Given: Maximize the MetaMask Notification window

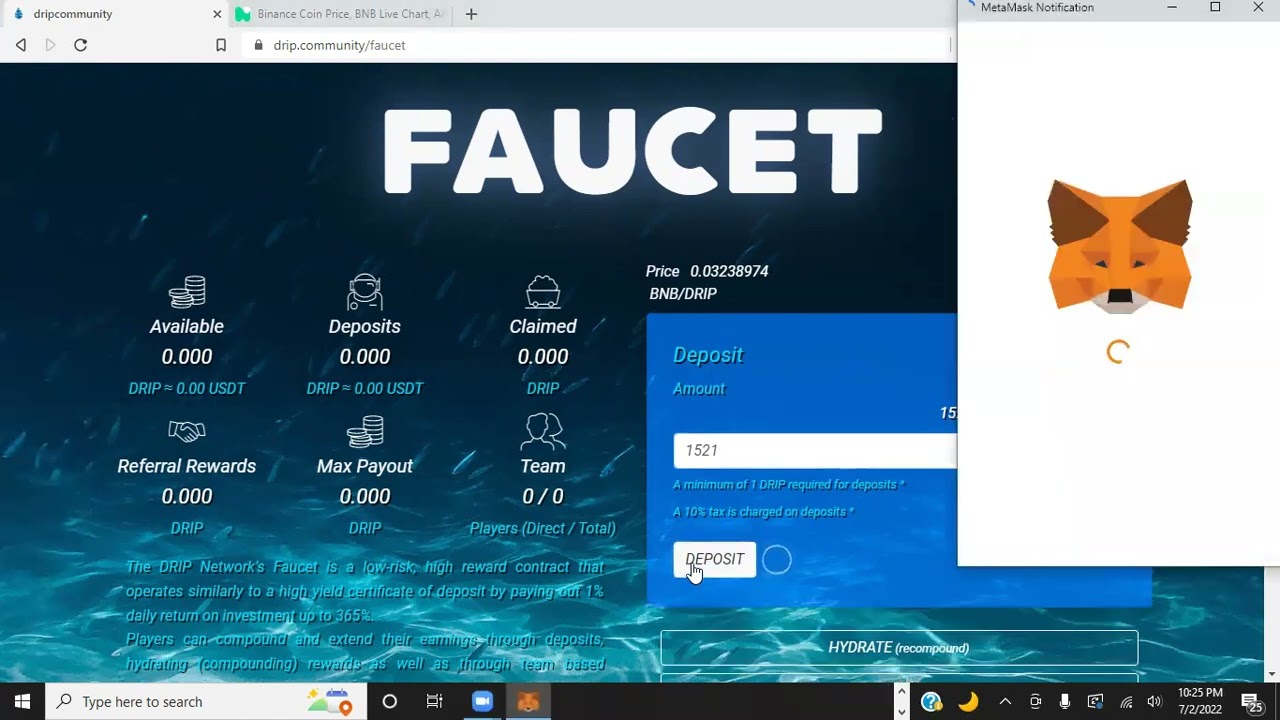Looking at the screenshot, I should pos(1215,7).
